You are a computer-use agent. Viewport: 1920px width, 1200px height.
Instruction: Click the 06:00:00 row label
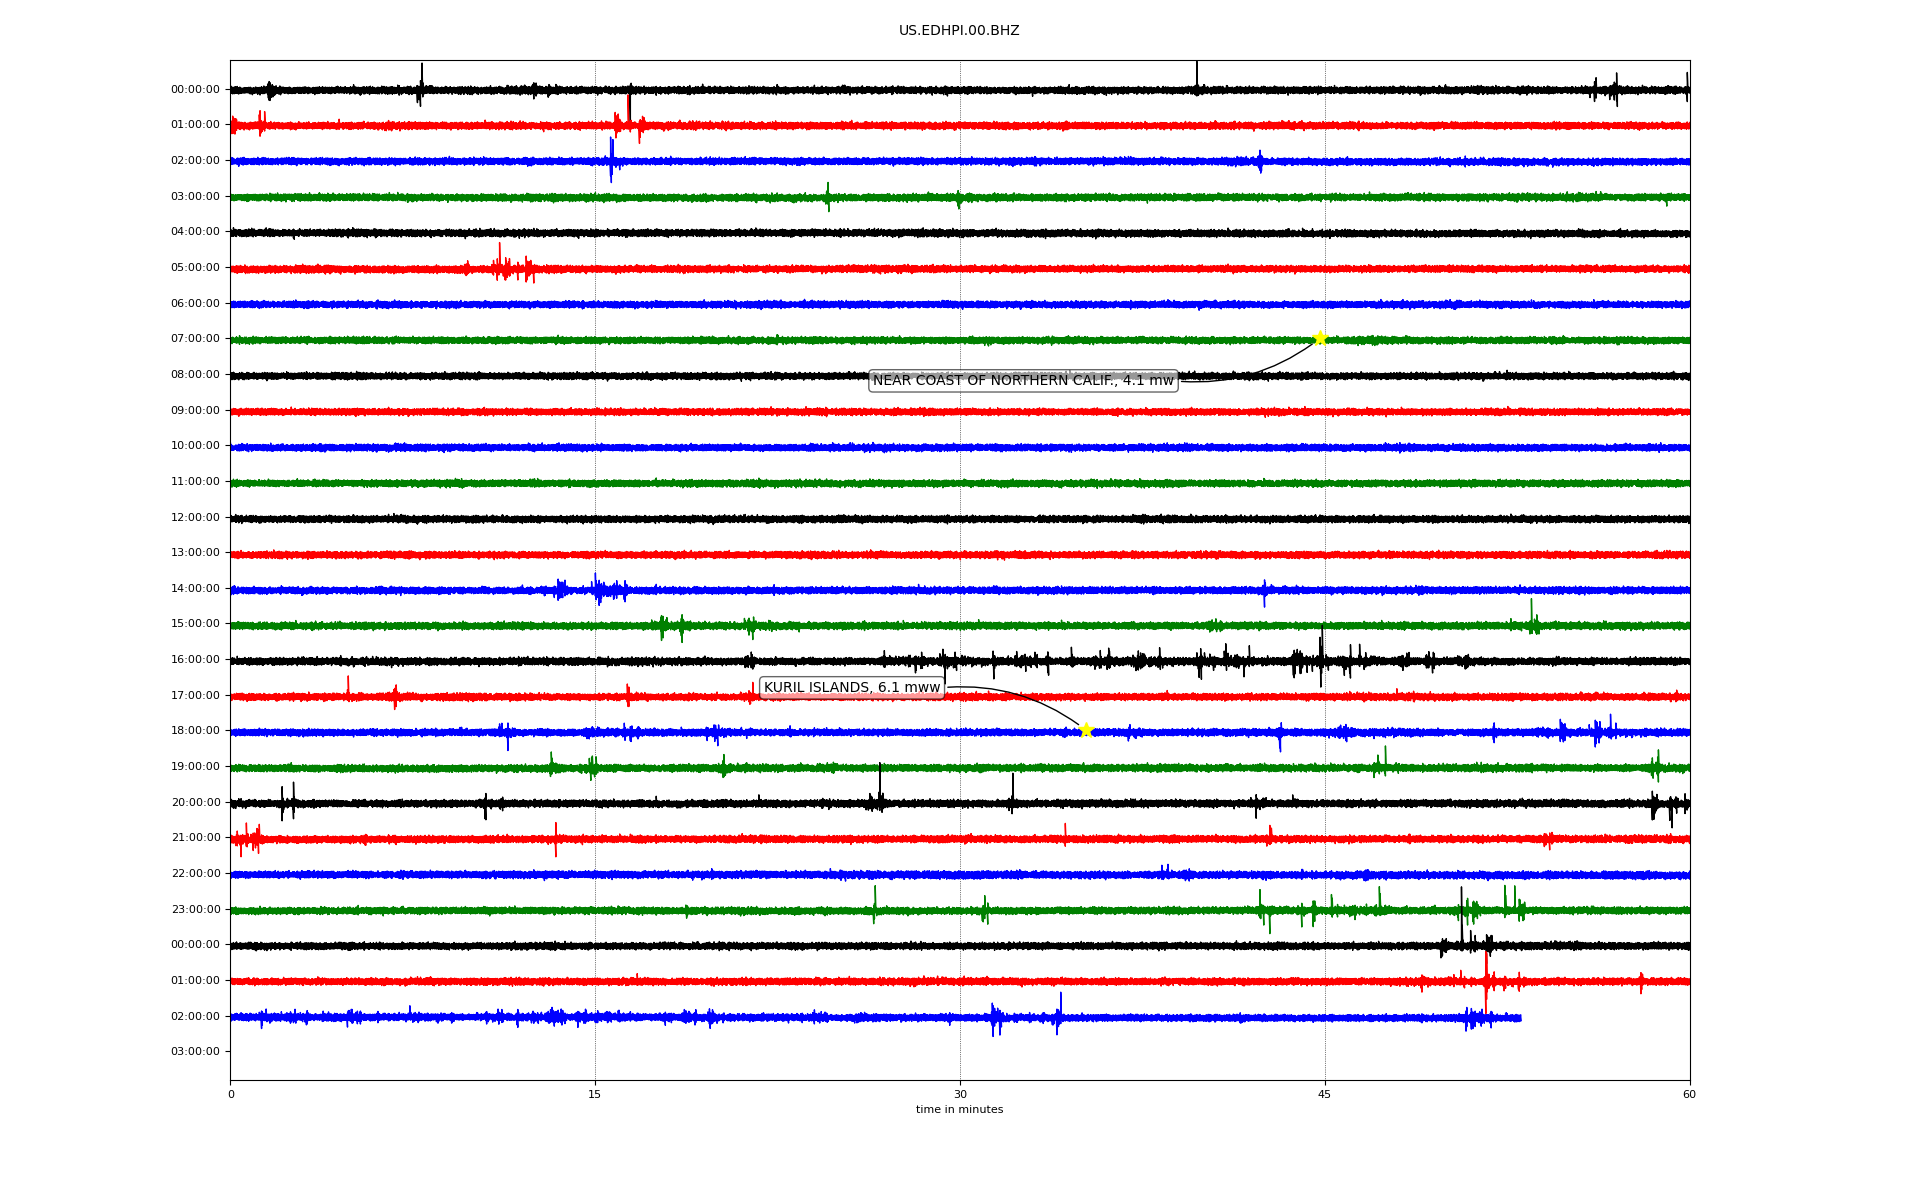[x=195, y=303]
